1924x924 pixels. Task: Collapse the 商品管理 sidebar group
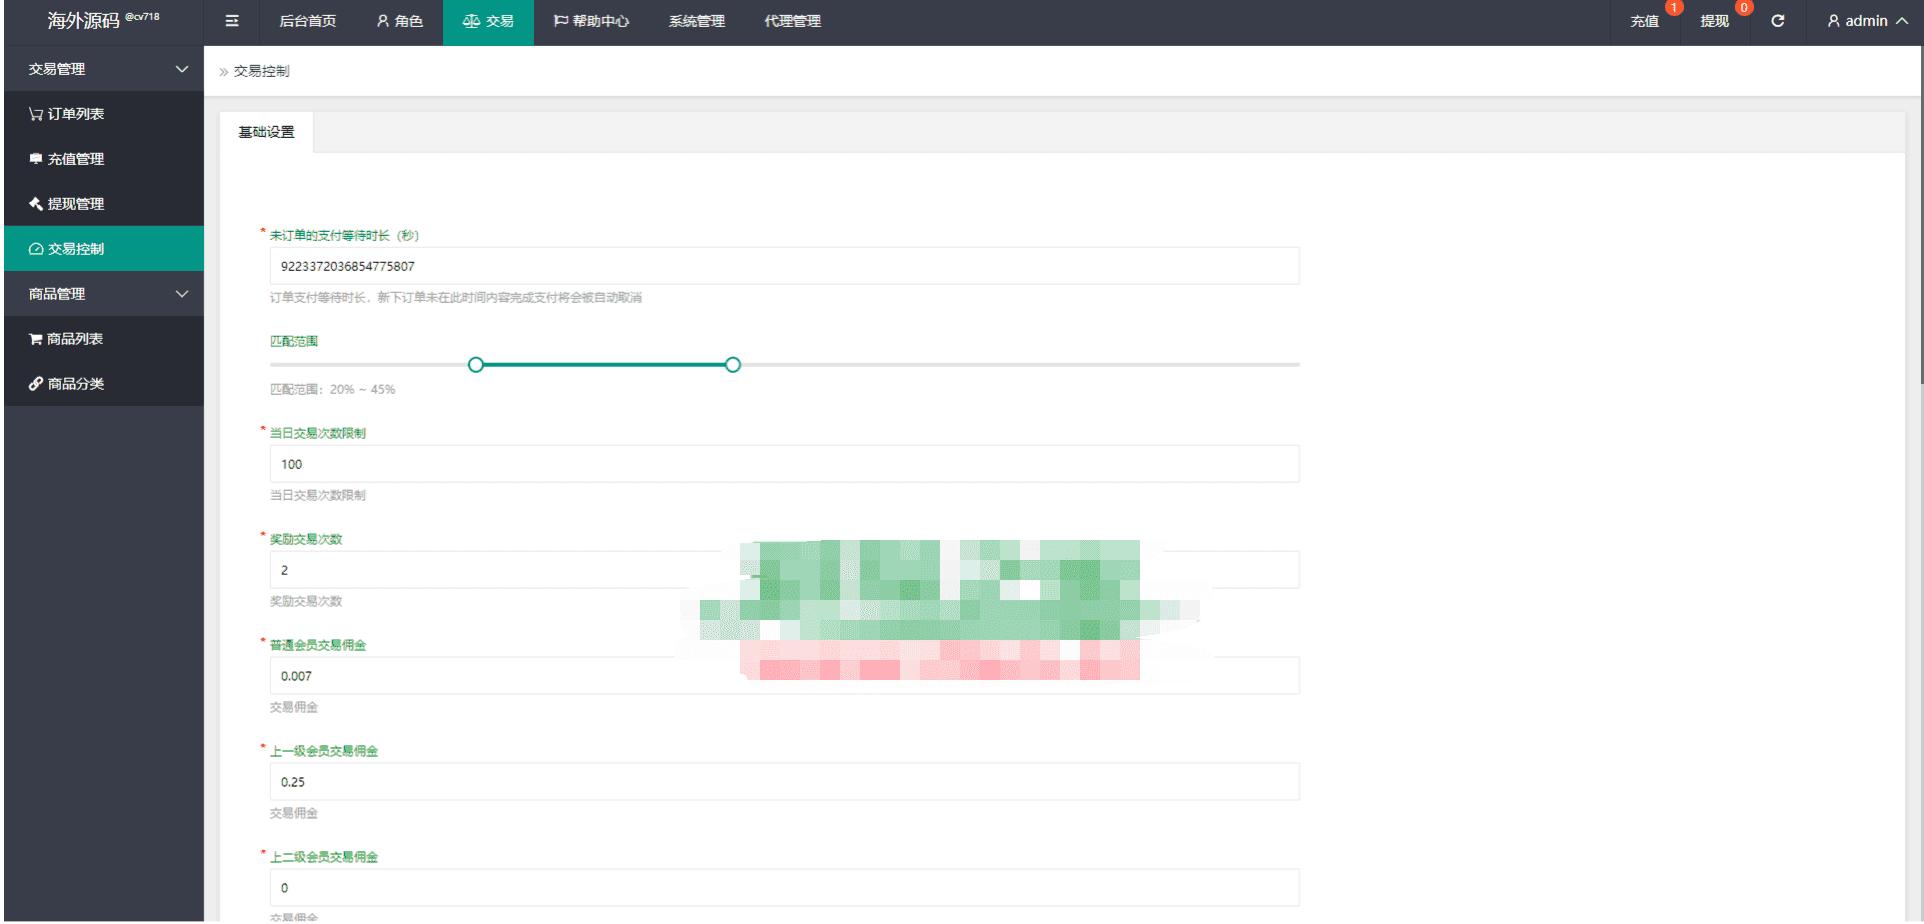[x=104, y=294]
